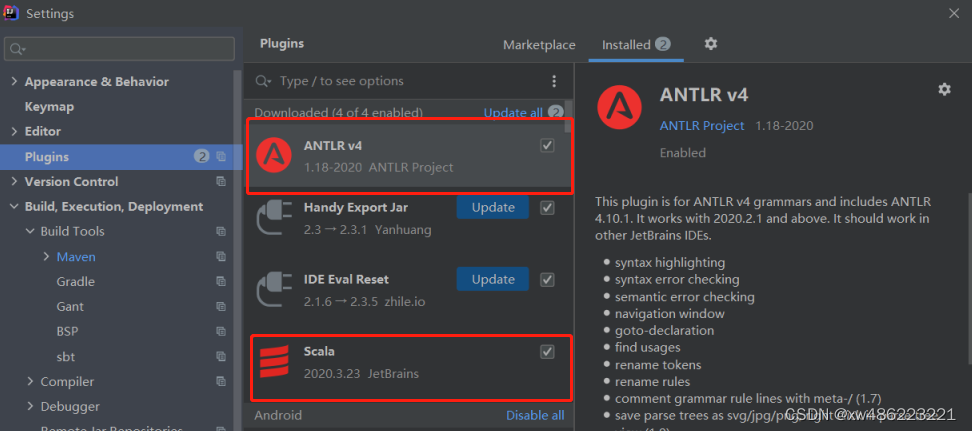Disable the ANTLR v4 plugin checkbox

(x=547, y=146)
